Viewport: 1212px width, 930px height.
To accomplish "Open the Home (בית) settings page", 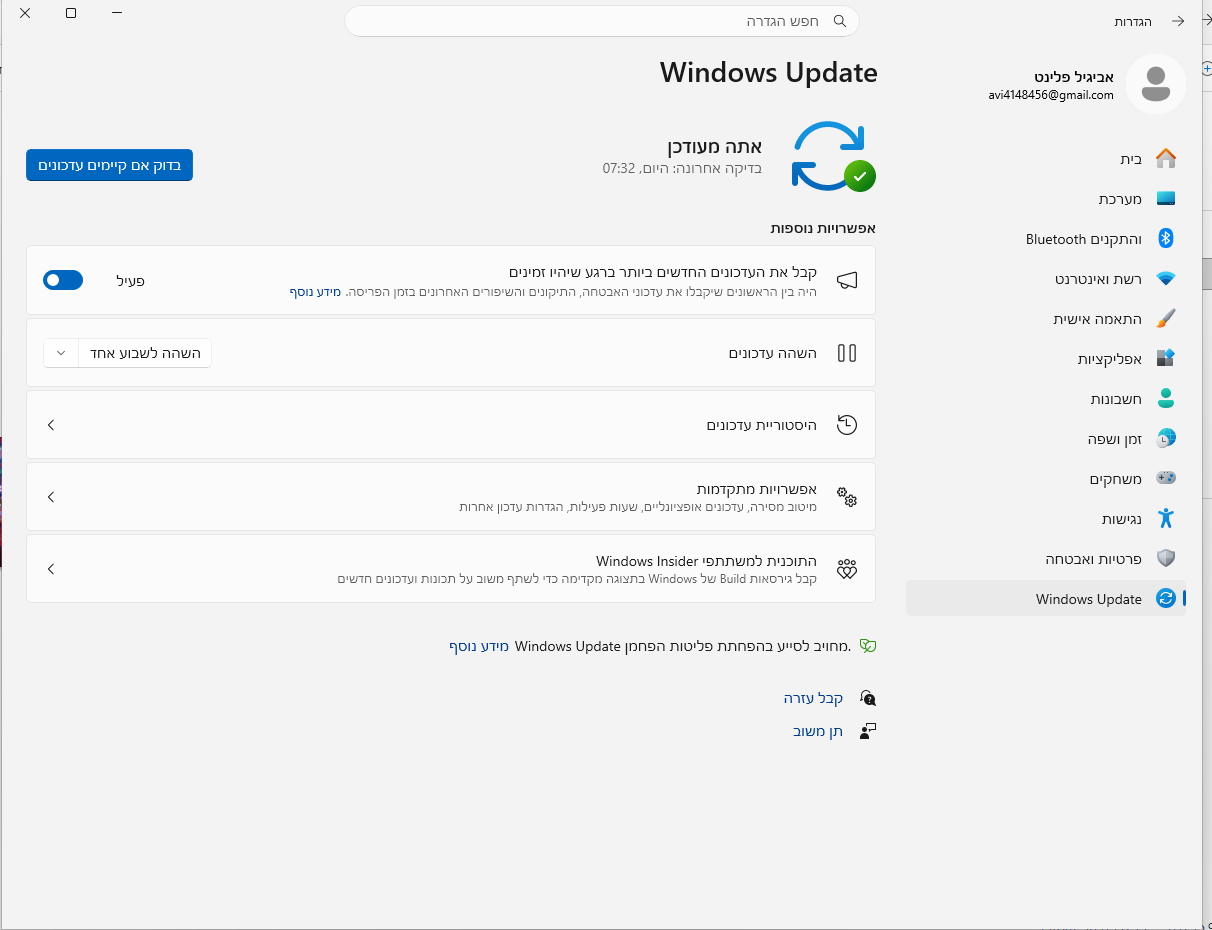I will click(1046, 159).
